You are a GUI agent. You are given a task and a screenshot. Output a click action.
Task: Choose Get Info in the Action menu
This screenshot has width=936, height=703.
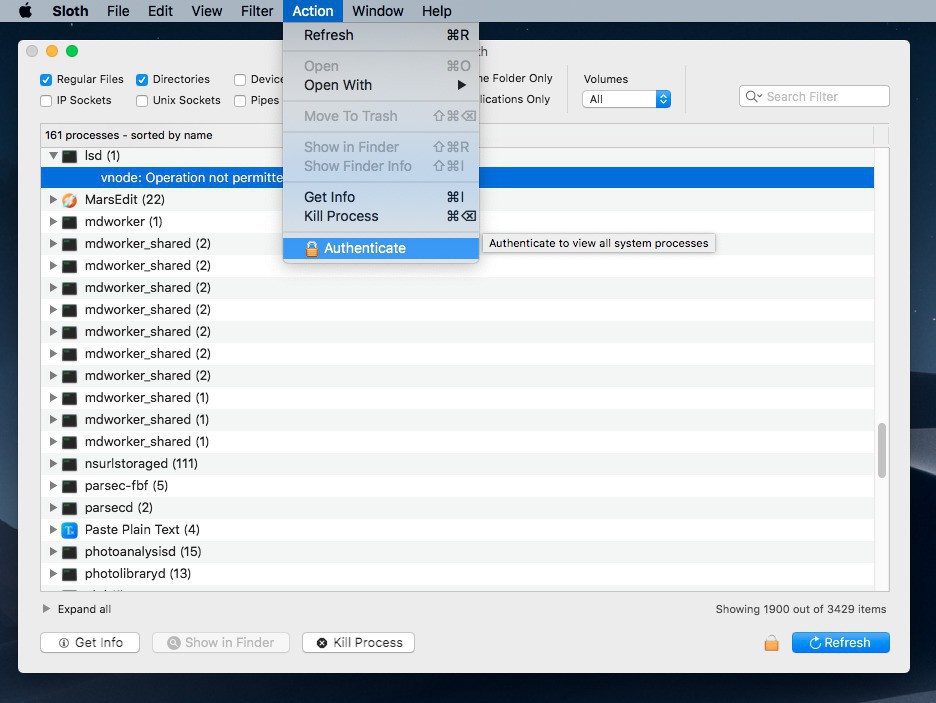tap(381, 197)
